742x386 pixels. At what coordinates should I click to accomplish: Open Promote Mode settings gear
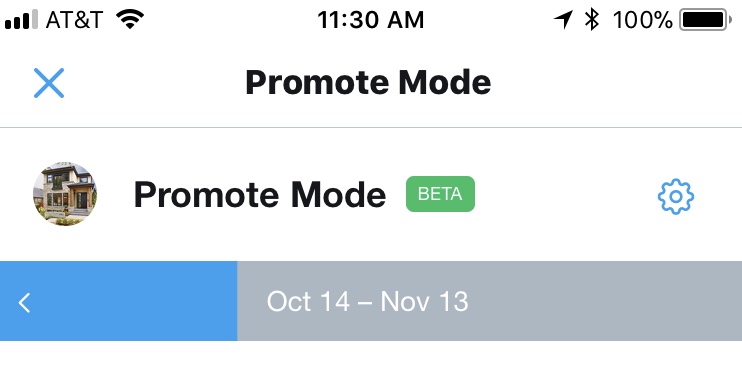coord(676,196)
